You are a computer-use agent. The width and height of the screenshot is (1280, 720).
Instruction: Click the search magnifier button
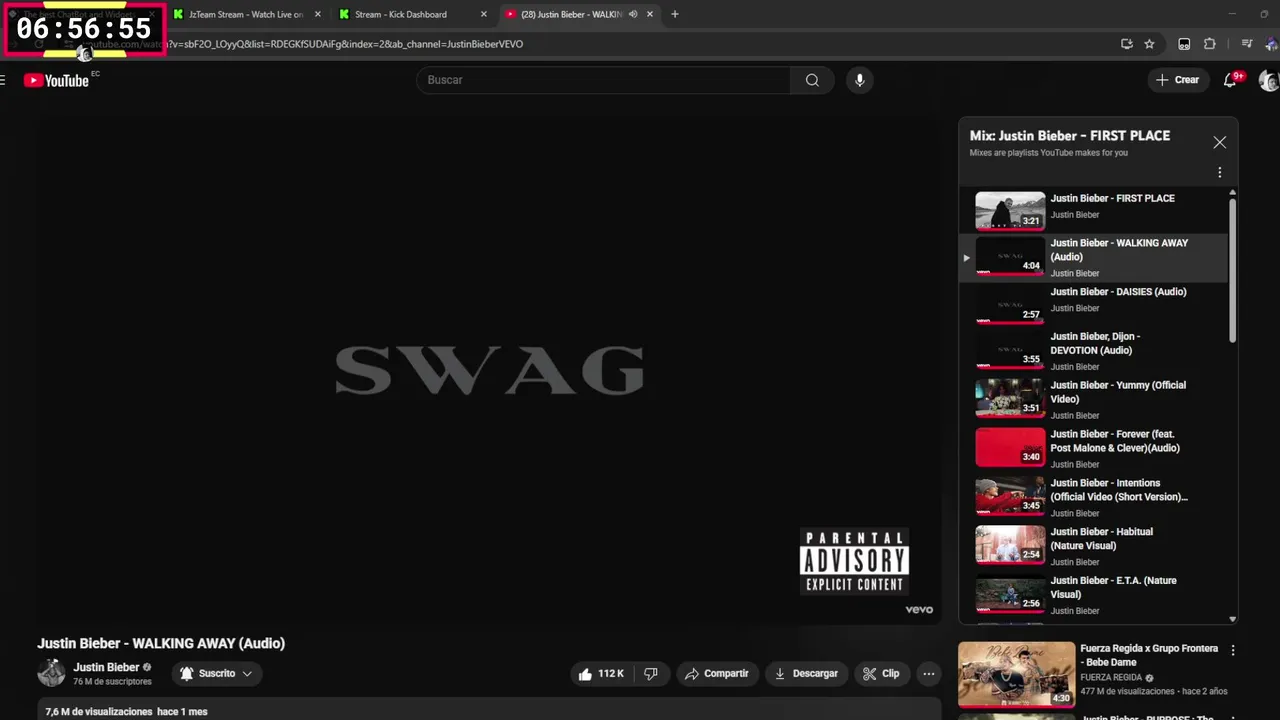point(812,80)
